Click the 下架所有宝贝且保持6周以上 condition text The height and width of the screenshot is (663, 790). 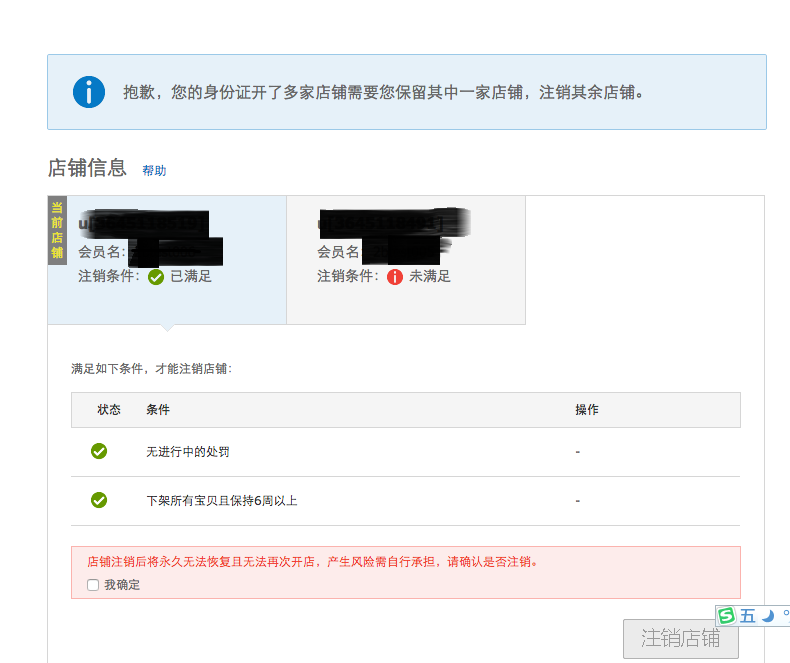(222, 500)
